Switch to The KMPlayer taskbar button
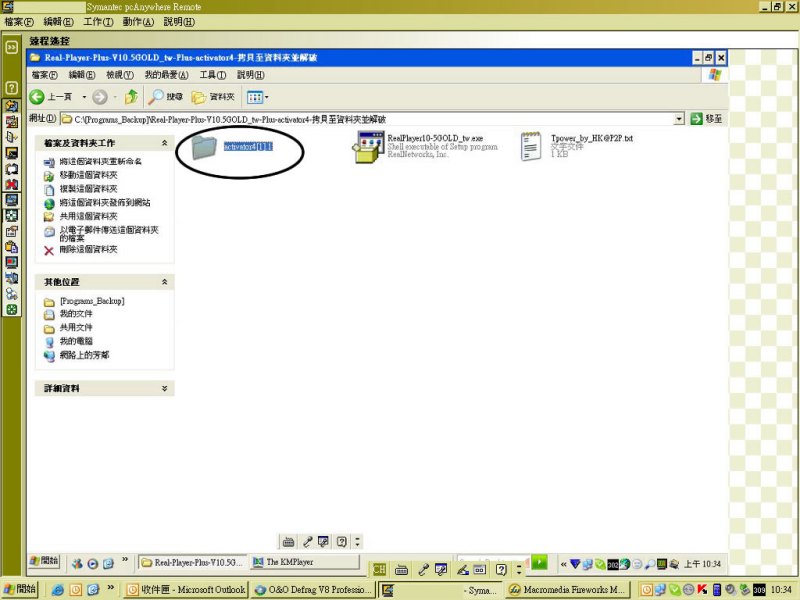 305,562
